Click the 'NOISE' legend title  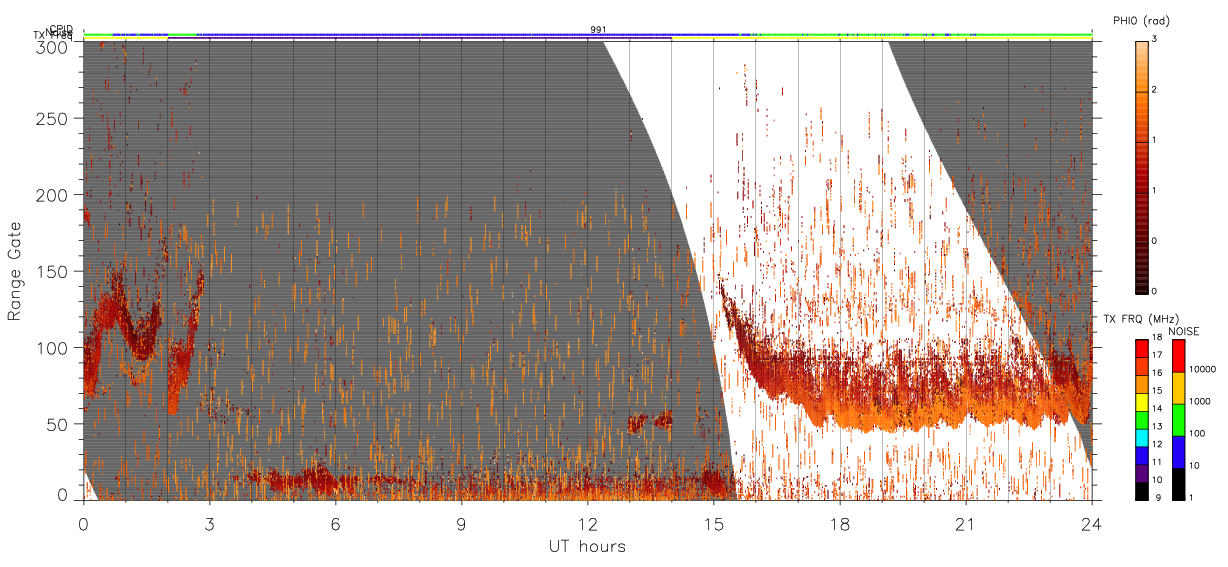pos(1184,331)
